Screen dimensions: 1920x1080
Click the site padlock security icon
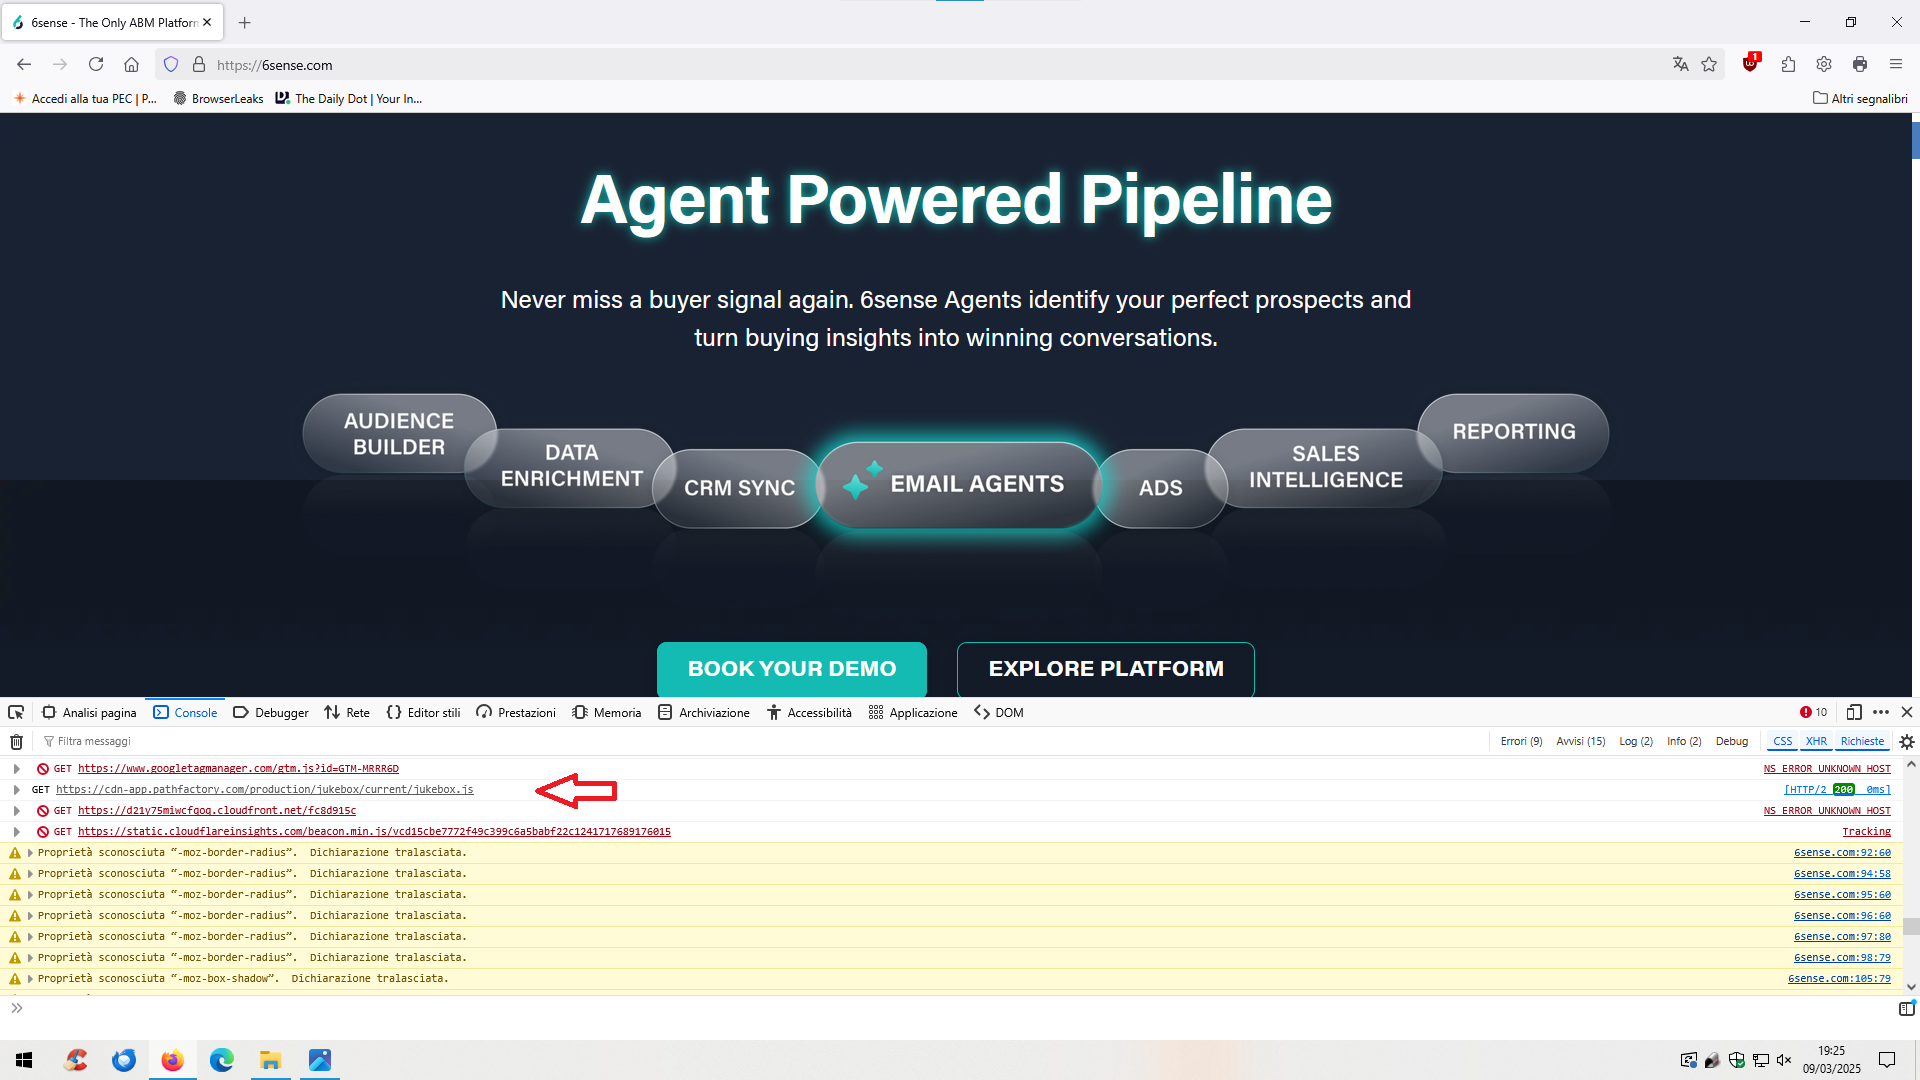click(x=199, y=65)
